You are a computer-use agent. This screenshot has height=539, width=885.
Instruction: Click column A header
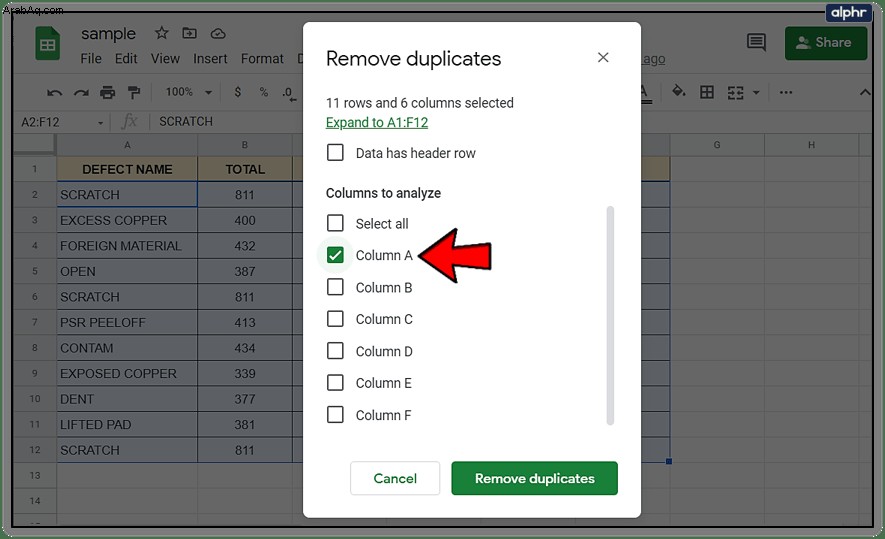127,145
